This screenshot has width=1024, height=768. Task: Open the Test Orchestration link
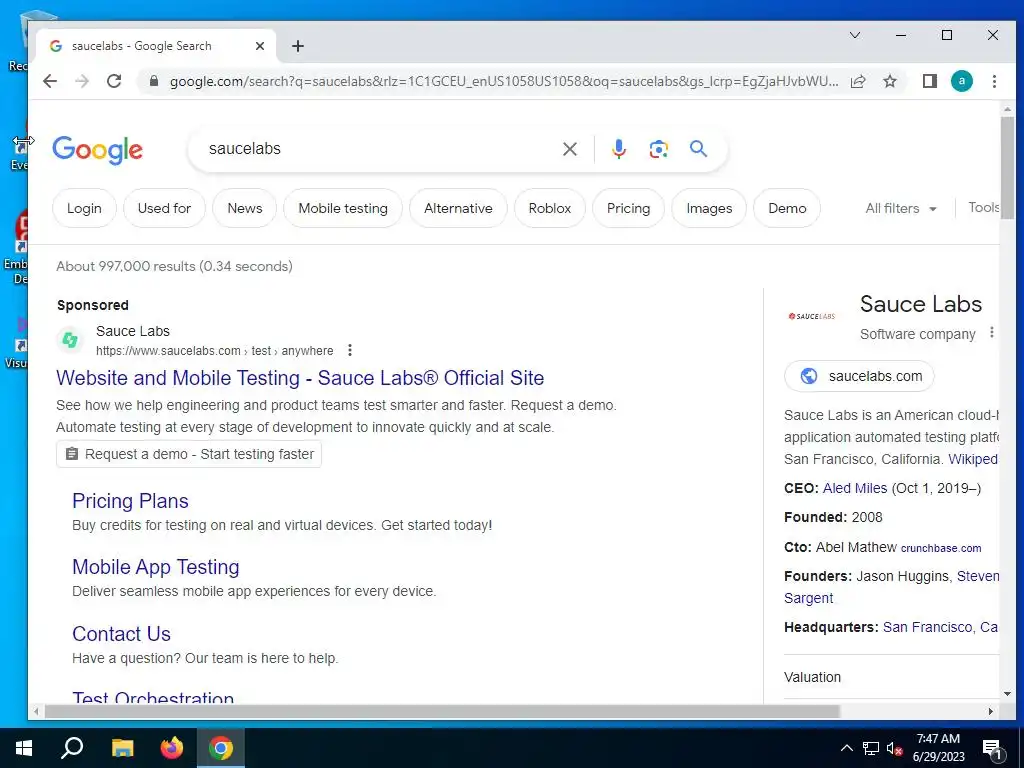click(x=153, y=697)
